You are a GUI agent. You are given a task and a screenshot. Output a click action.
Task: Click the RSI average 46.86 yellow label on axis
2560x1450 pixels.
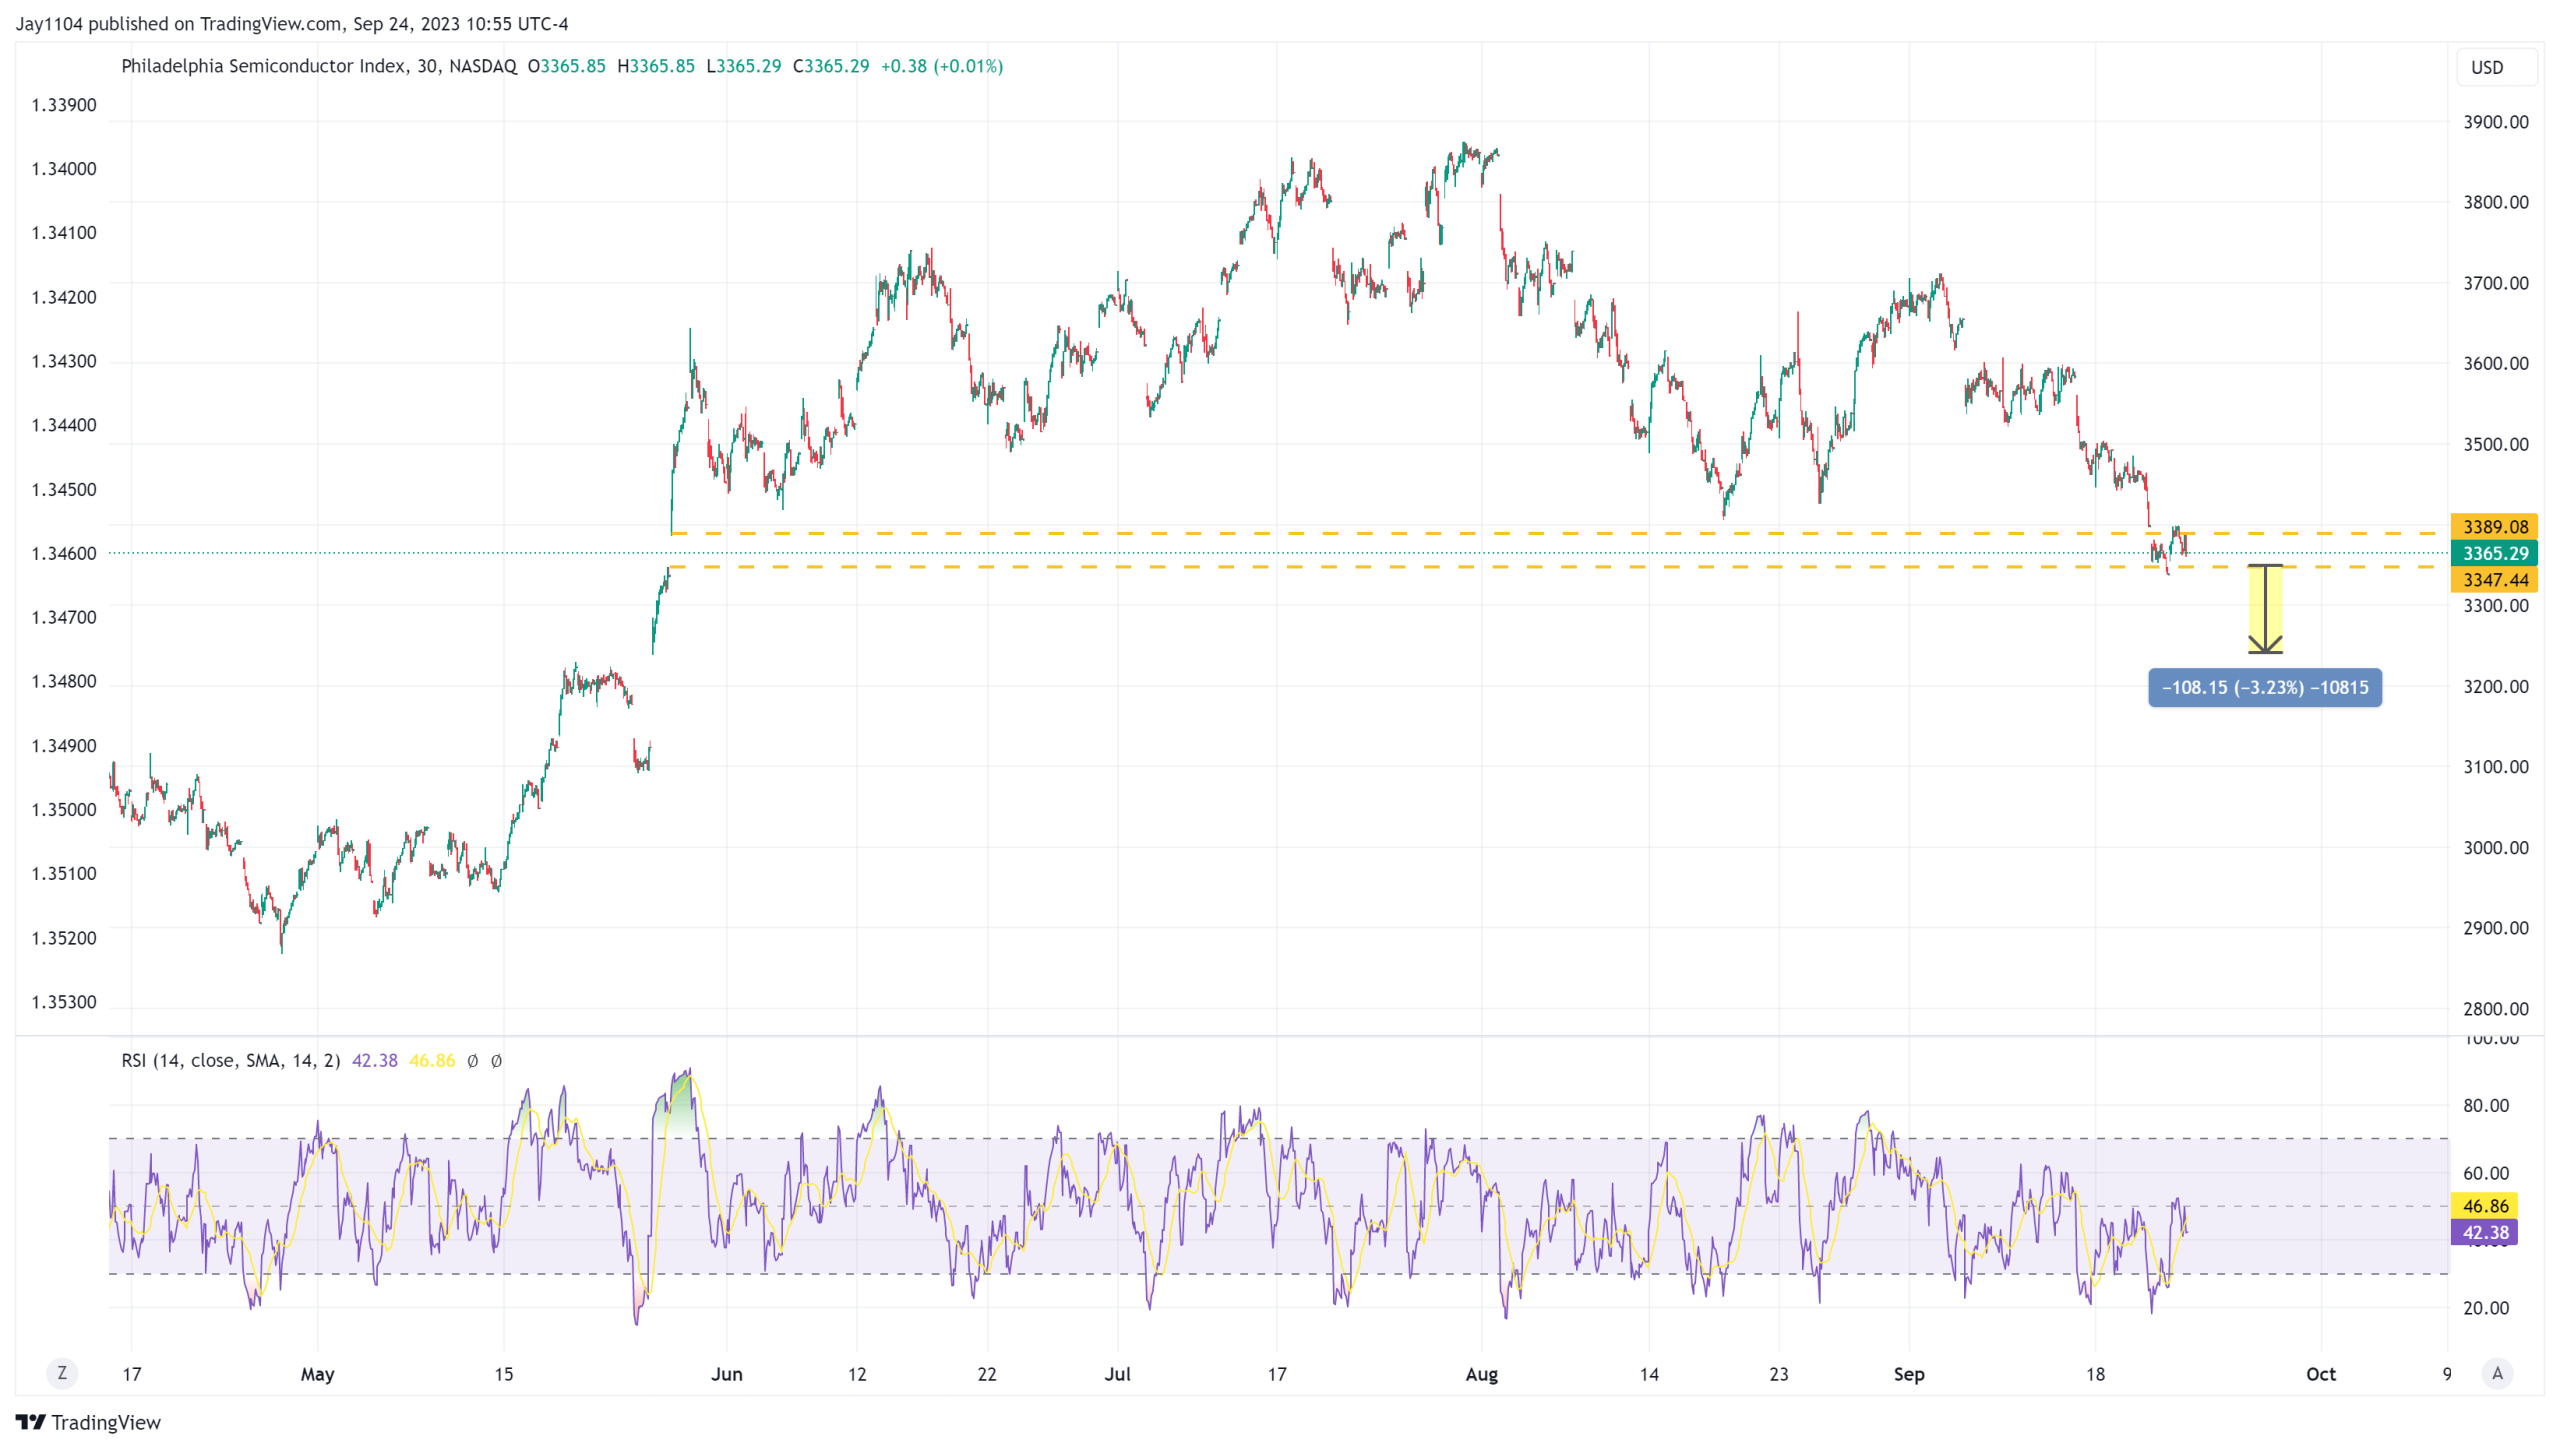pyautogui.click(x=2484, y=1206)
